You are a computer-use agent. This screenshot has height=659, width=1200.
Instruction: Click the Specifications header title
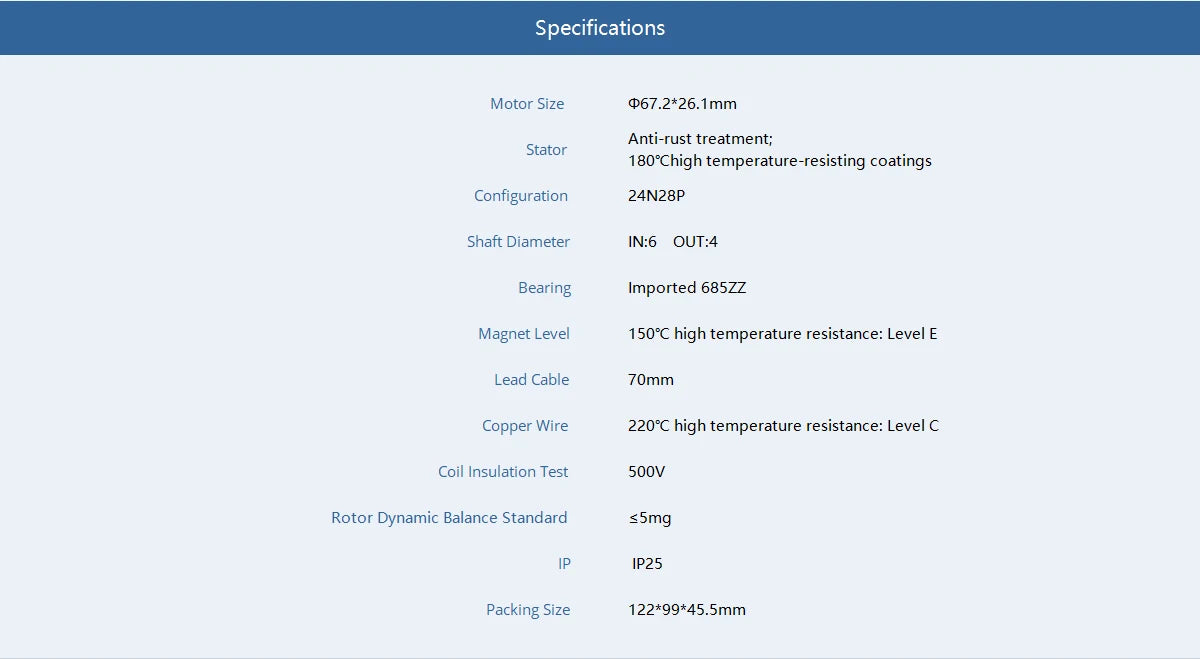599,28
